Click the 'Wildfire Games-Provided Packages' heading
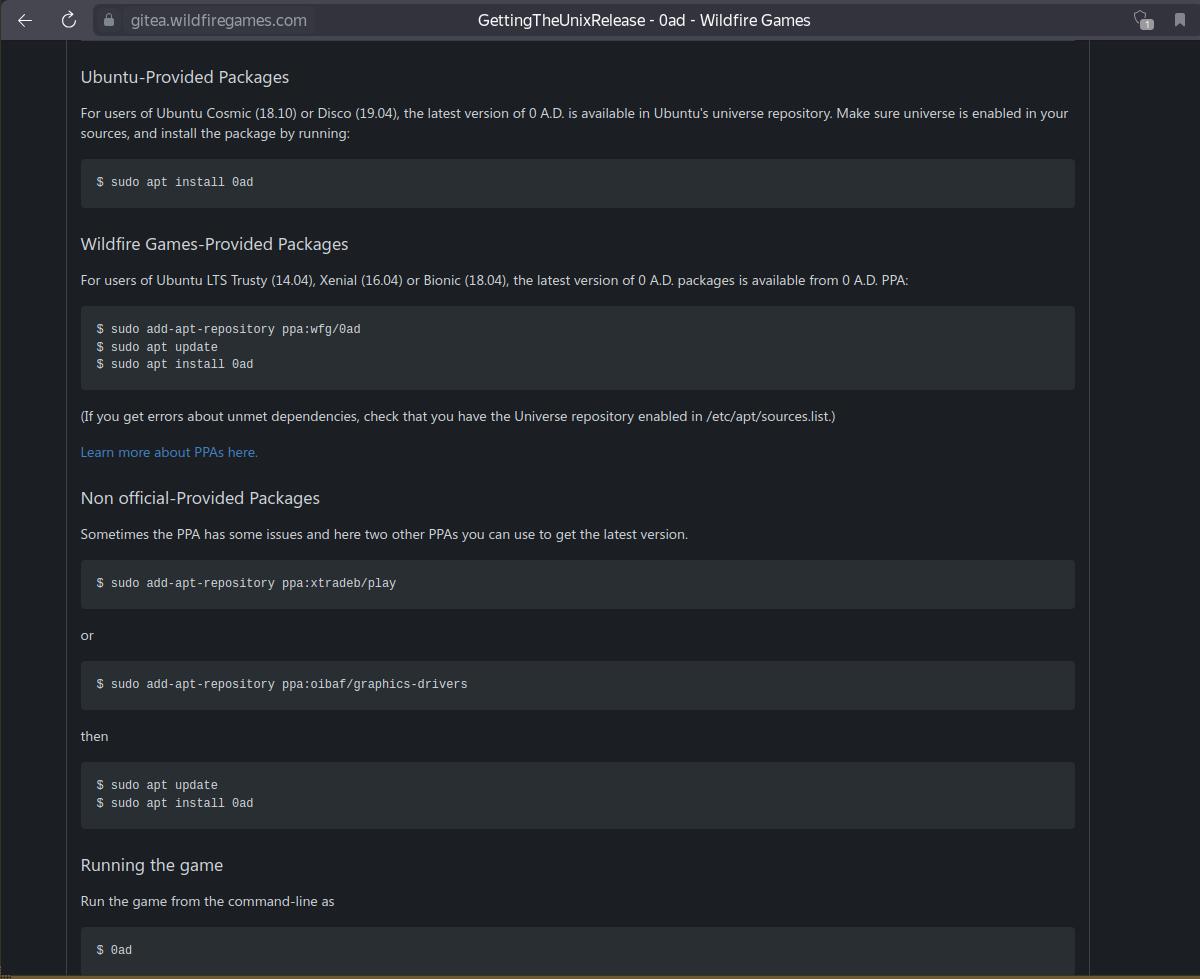 [214, 244]
